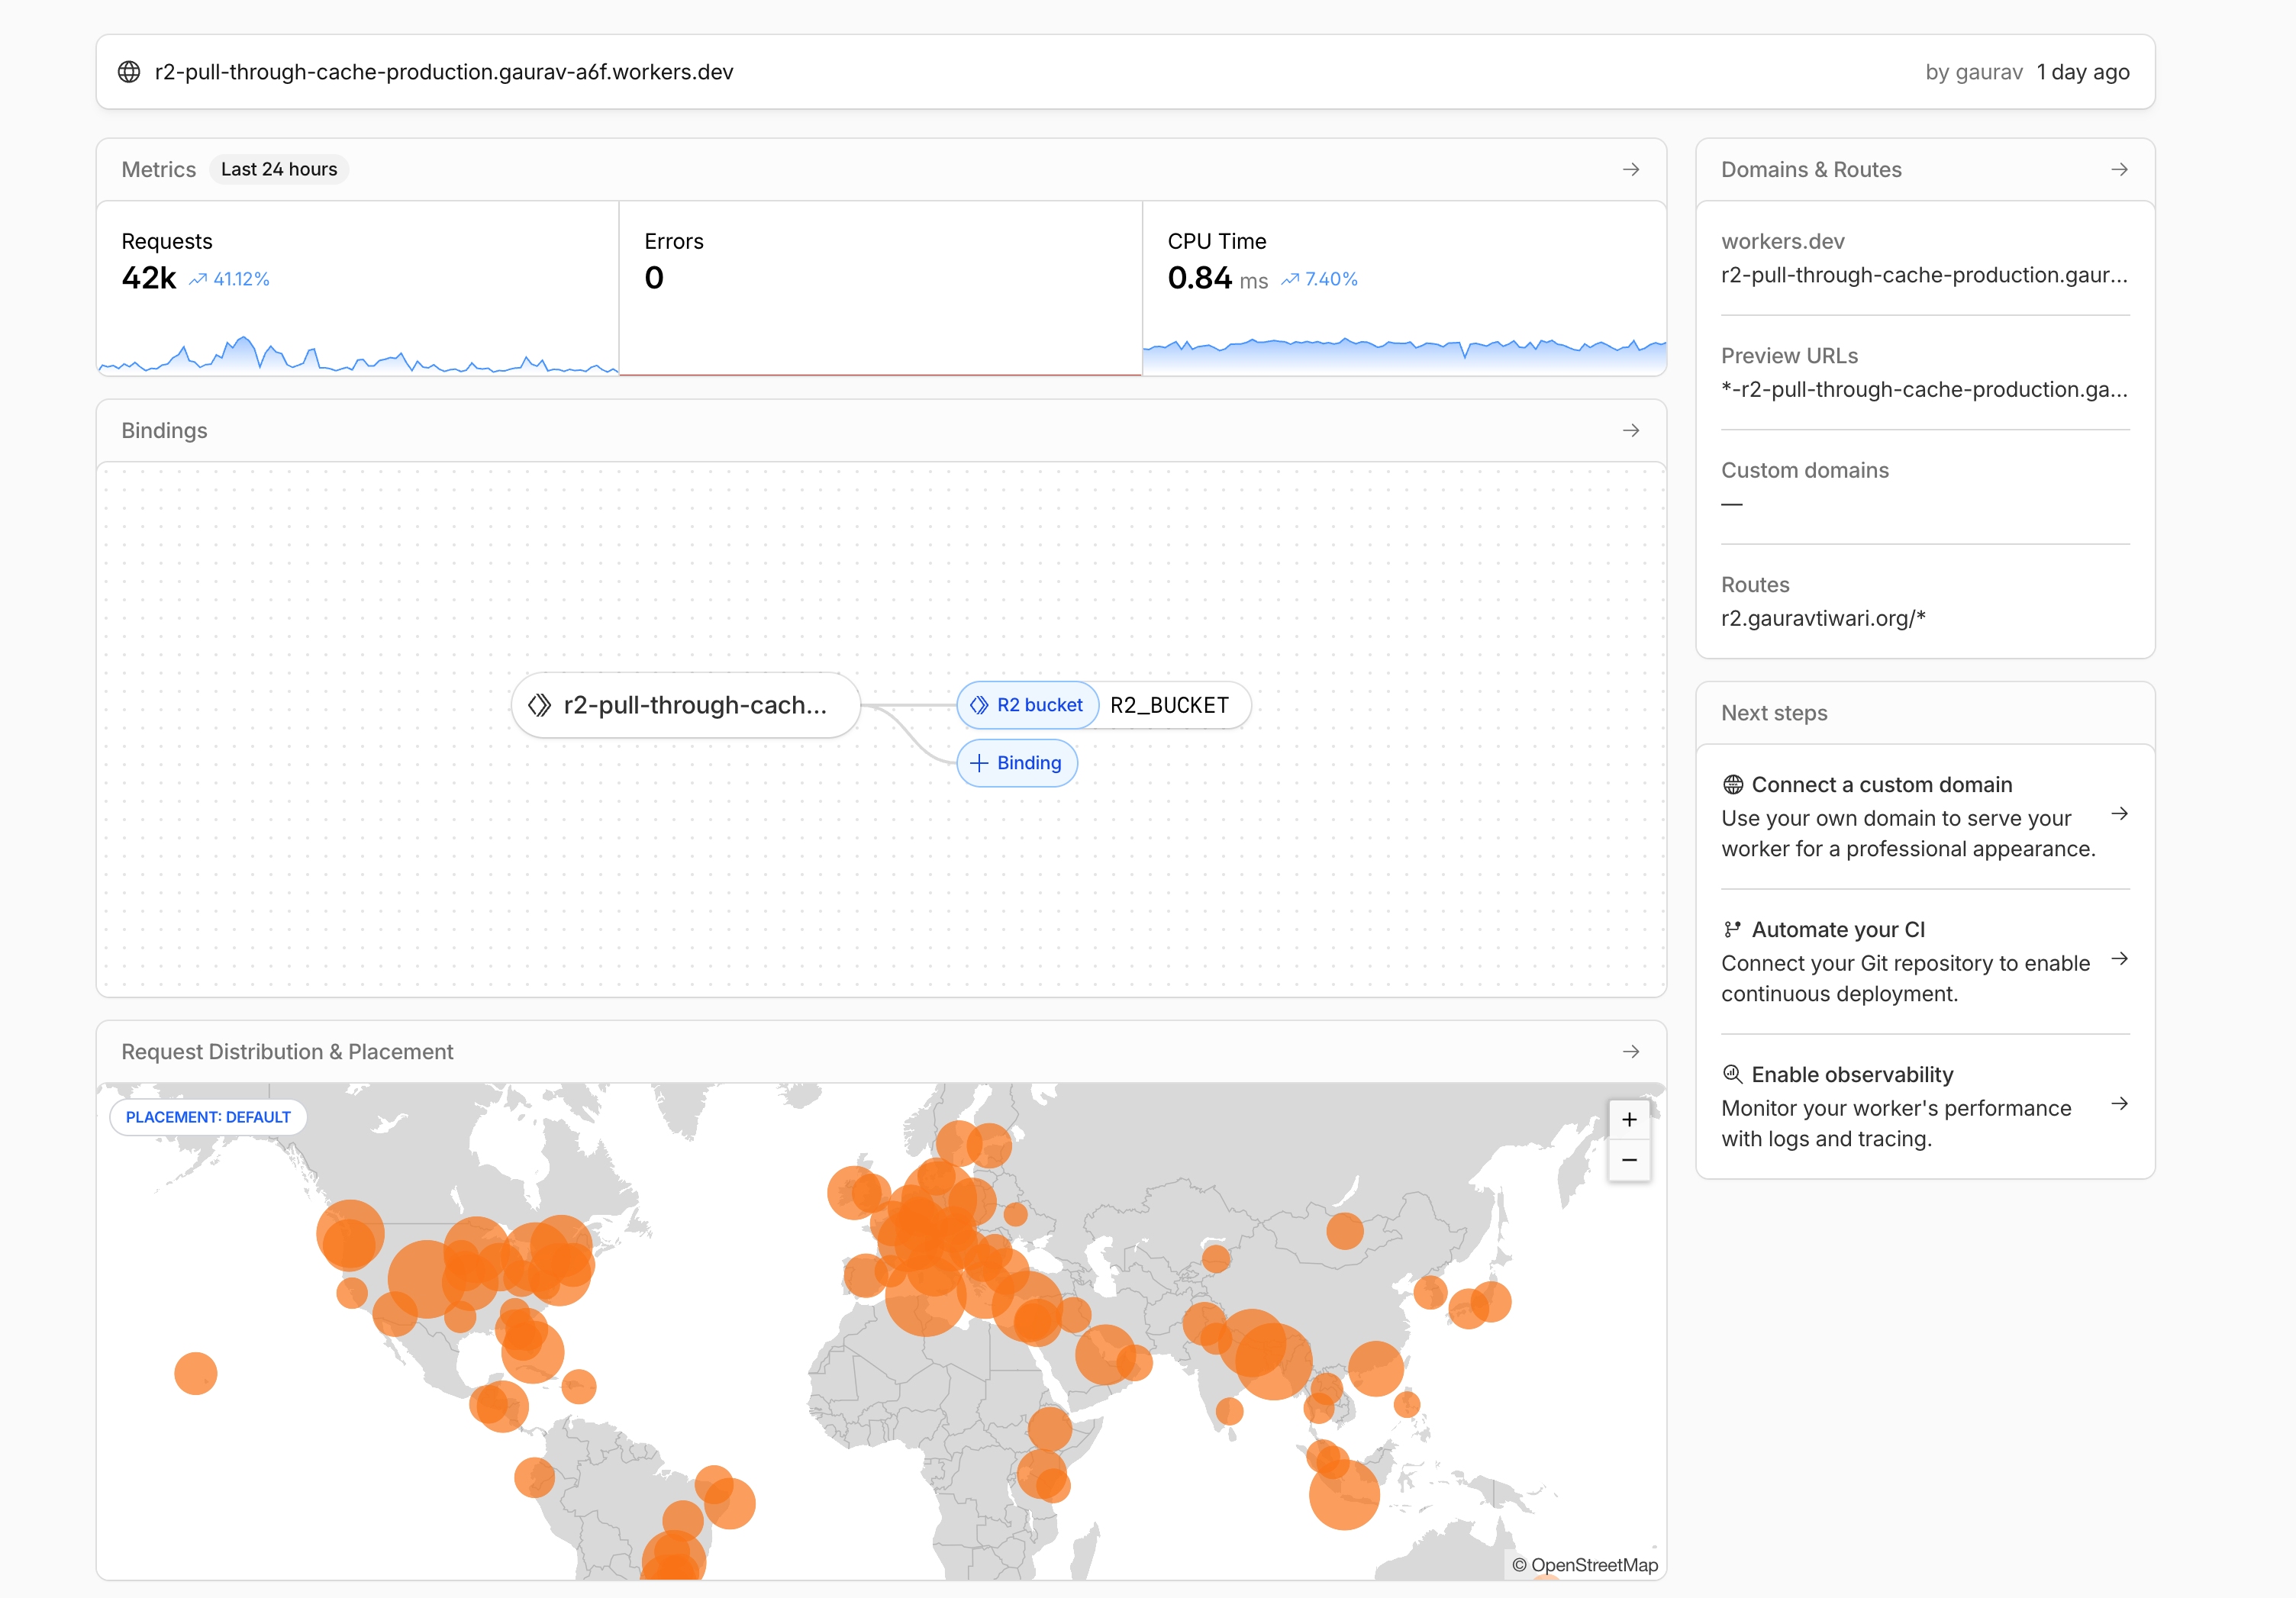The image size is (2296, 1598).
Task: Click the Automate your CI branch icon
Action: [1732, 928]
